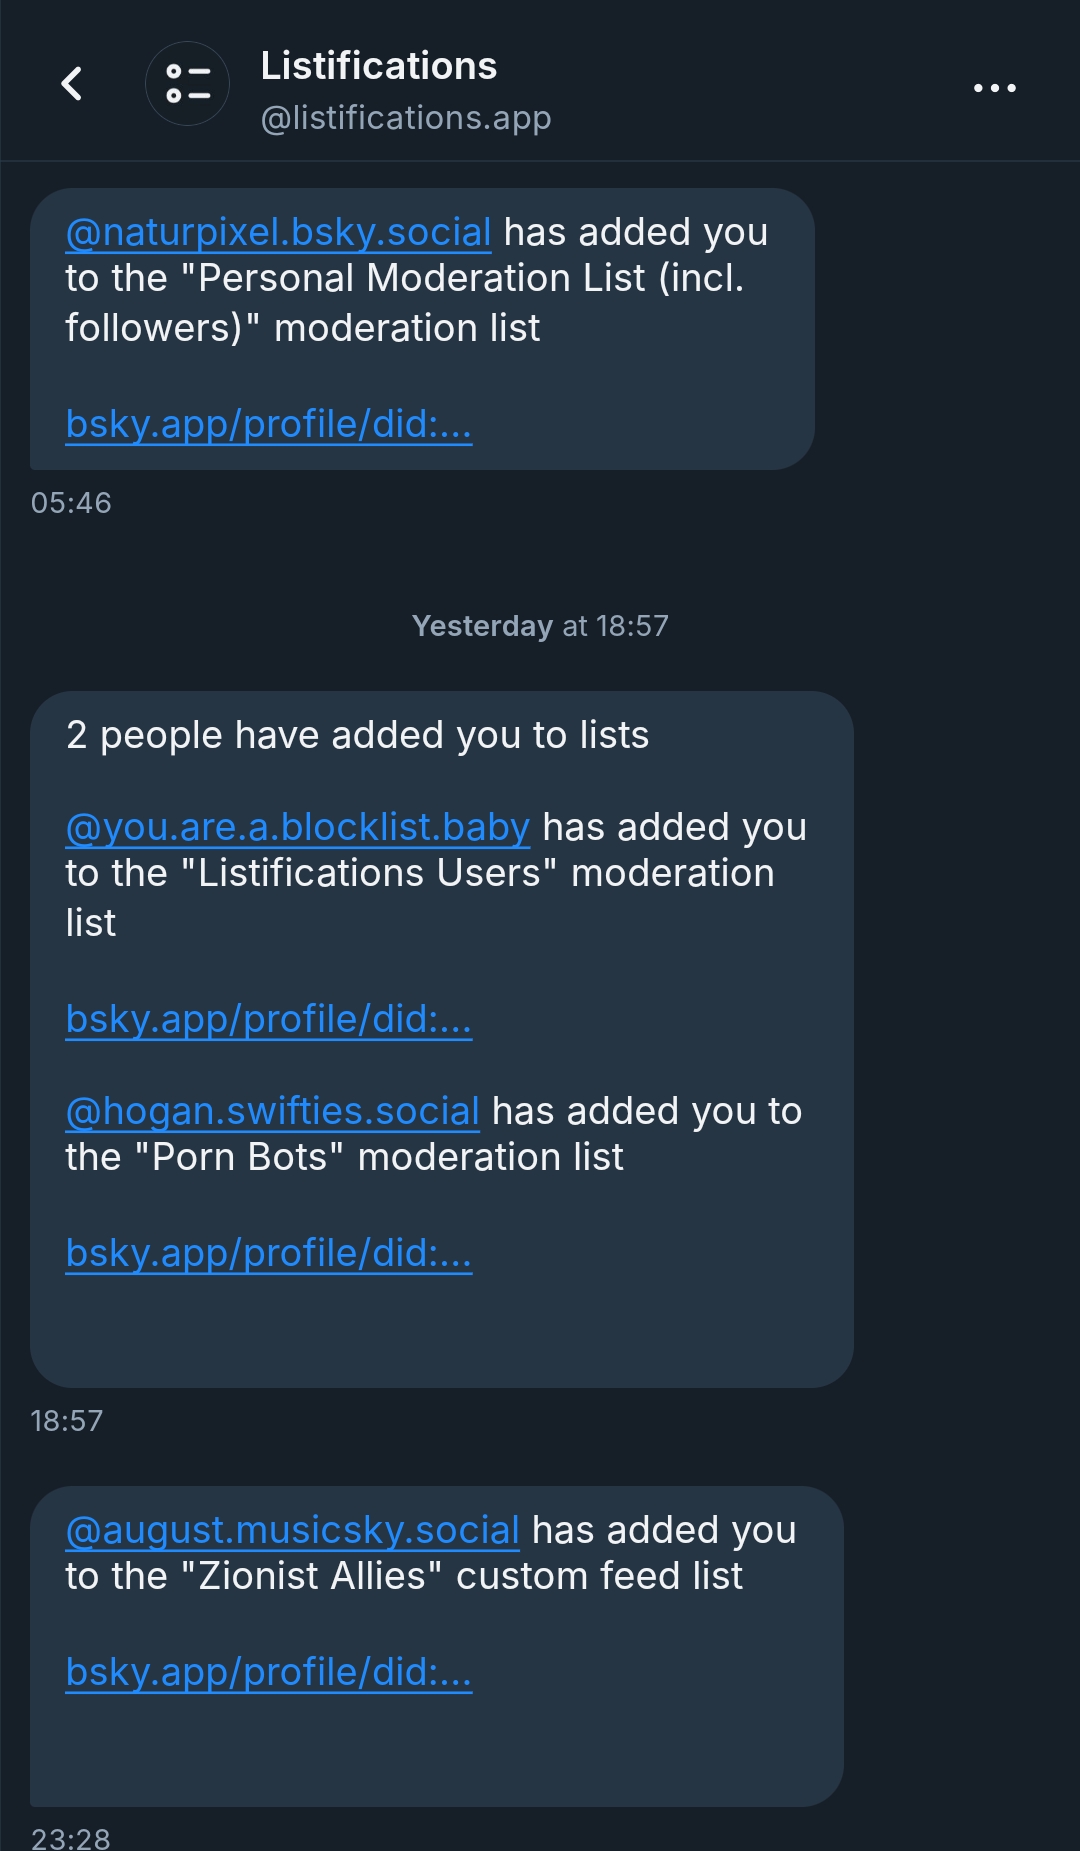
Task: Open profile link under Personal Moderation List message
Action: pos(268,424)
